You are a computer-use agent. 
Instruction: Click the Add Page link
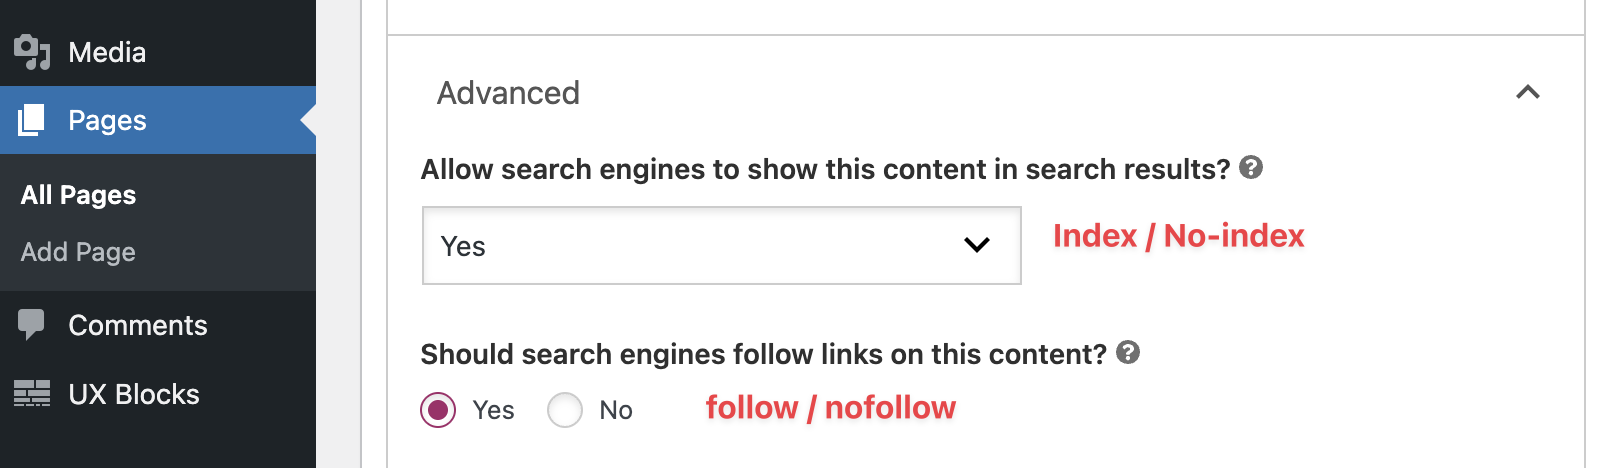78,252
